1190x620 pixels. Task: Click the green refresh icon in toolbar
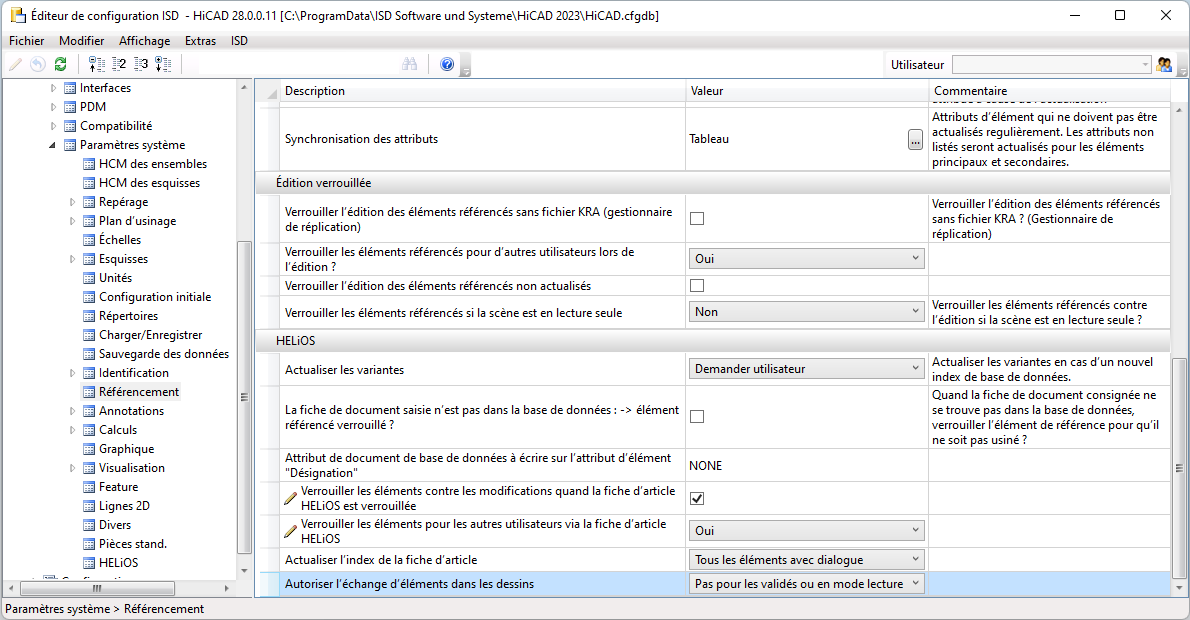pos(61,65)
